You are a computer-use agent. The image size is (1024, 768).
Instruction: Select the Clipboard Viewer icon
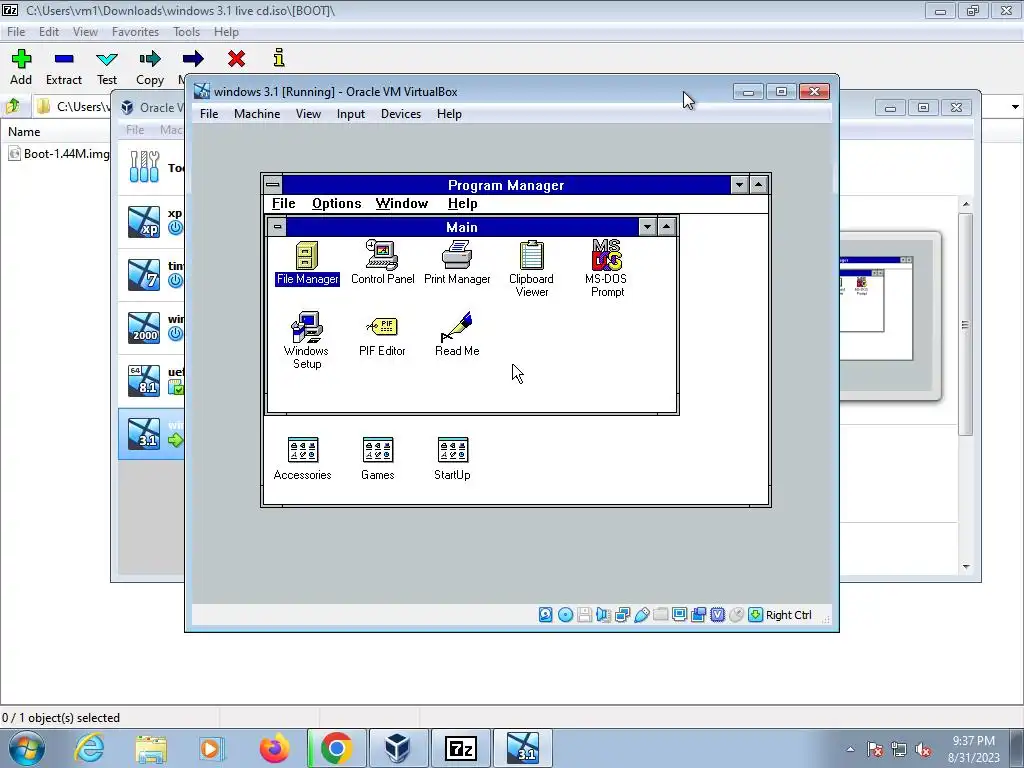[x=531, y=268]
